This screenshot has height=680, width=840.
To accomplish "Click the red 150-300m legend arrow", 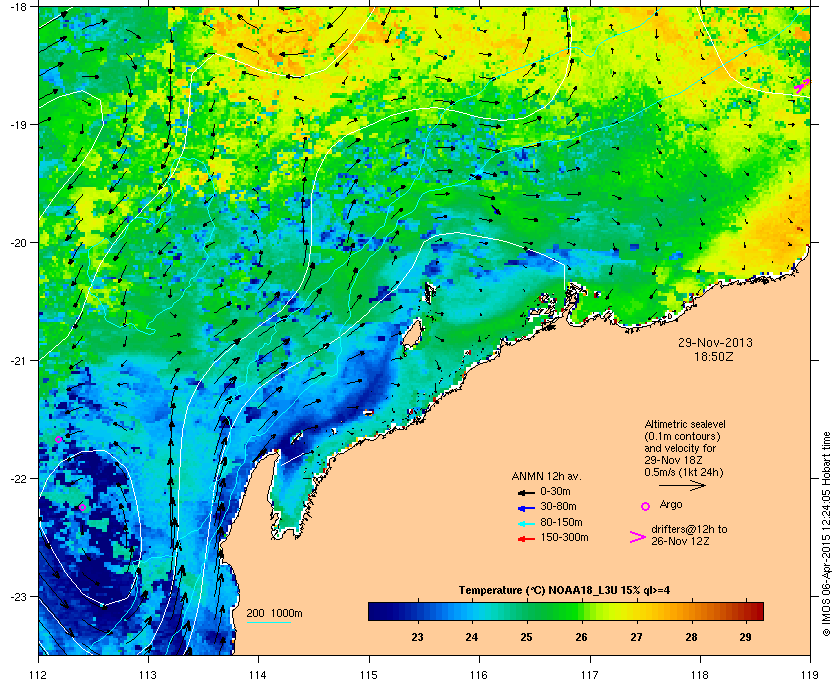I will [526, 539].
